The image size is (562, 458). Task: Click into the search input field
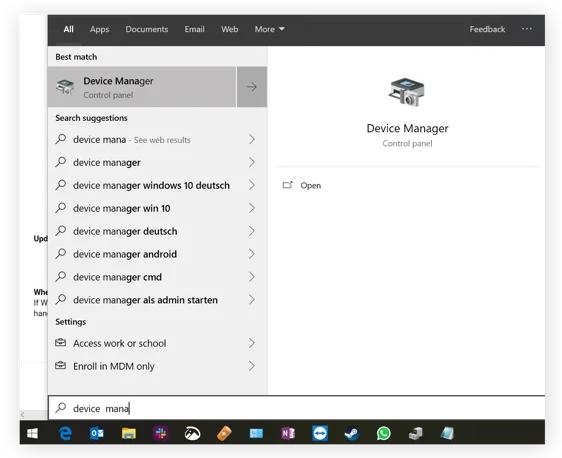click(x=296, y=408)
